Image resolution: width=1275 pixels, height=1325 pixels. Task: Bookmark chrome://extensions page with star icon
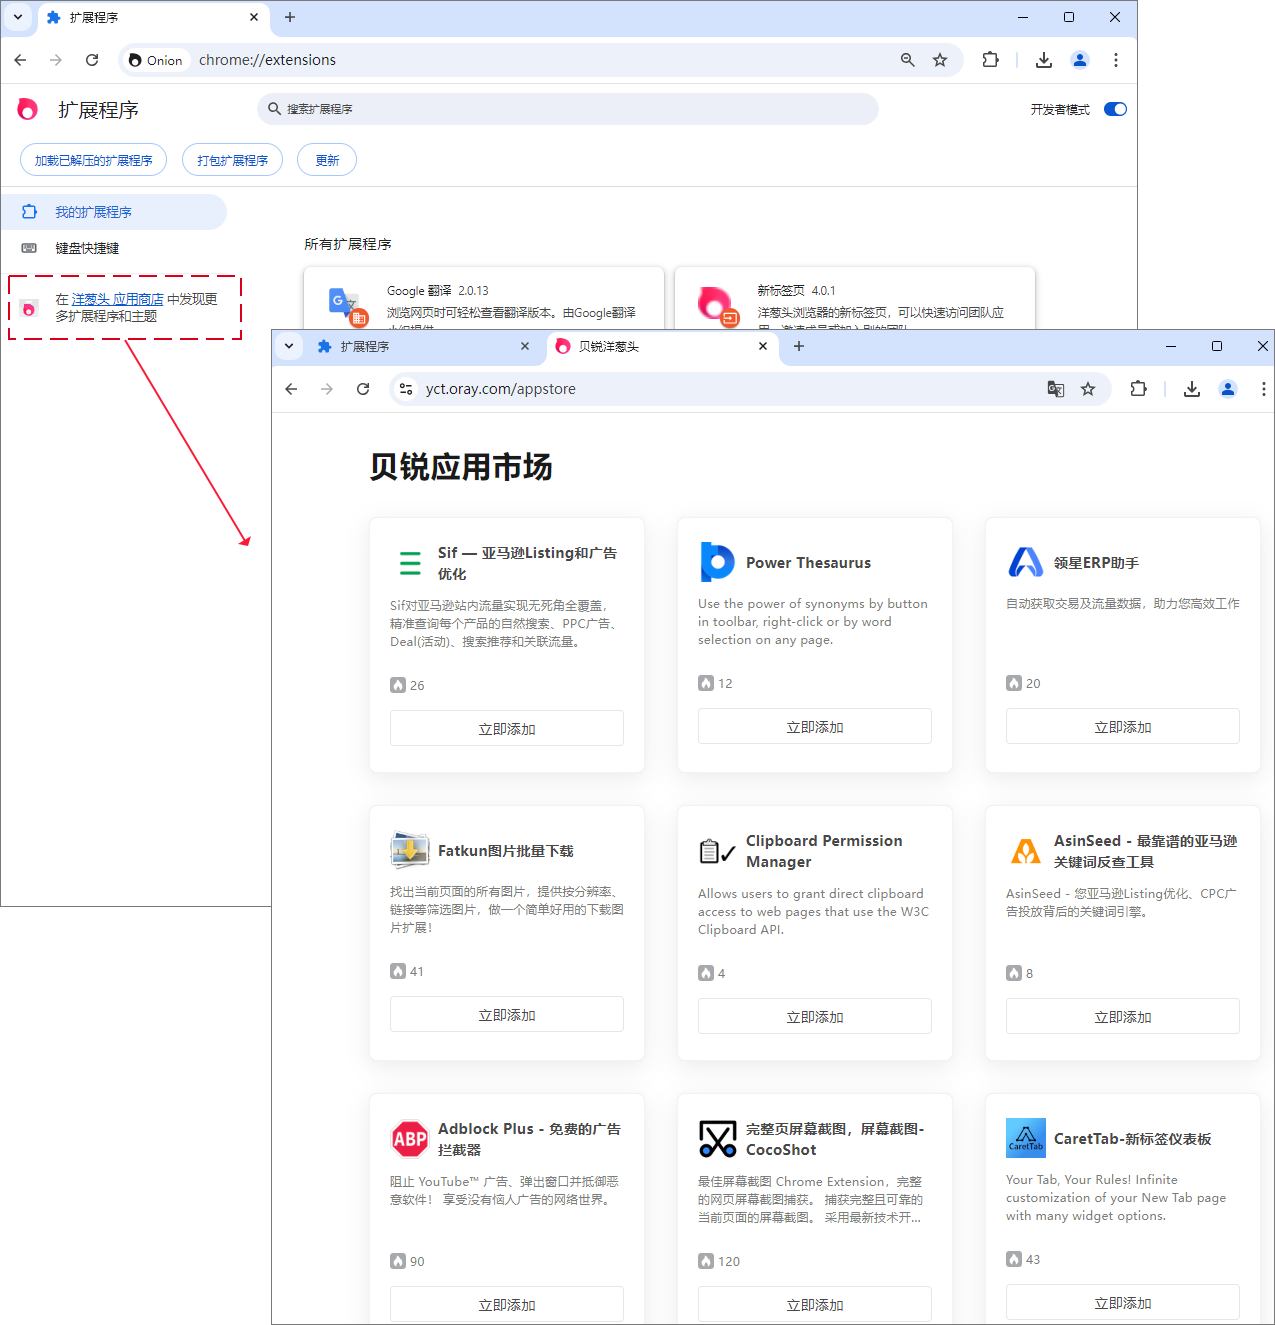(x=940, y=60)
